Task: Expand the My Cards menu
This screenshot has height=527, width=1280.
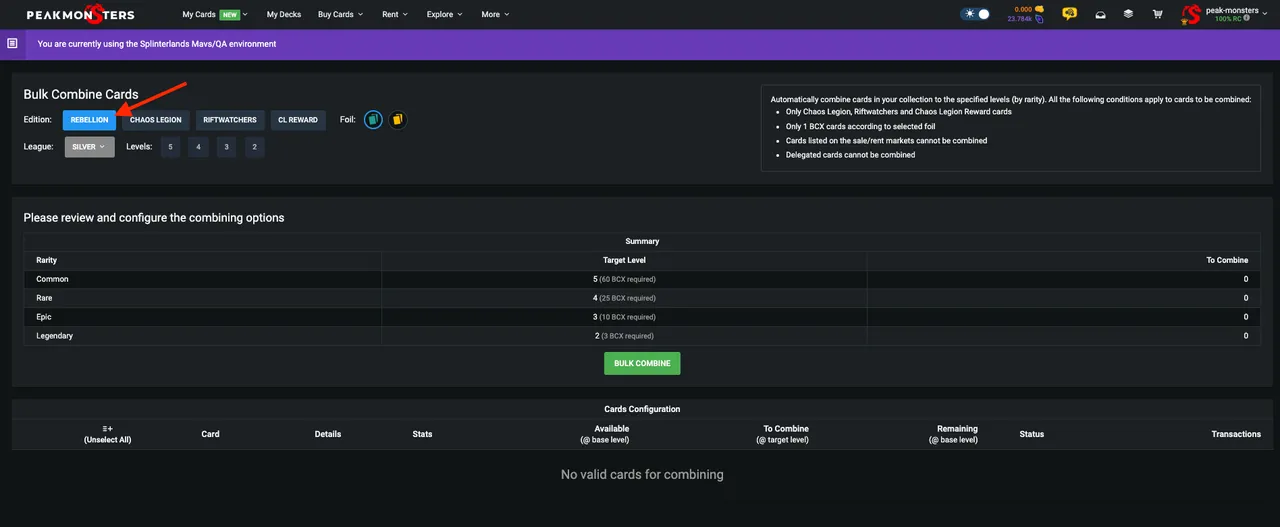Action: click(215, 14)
